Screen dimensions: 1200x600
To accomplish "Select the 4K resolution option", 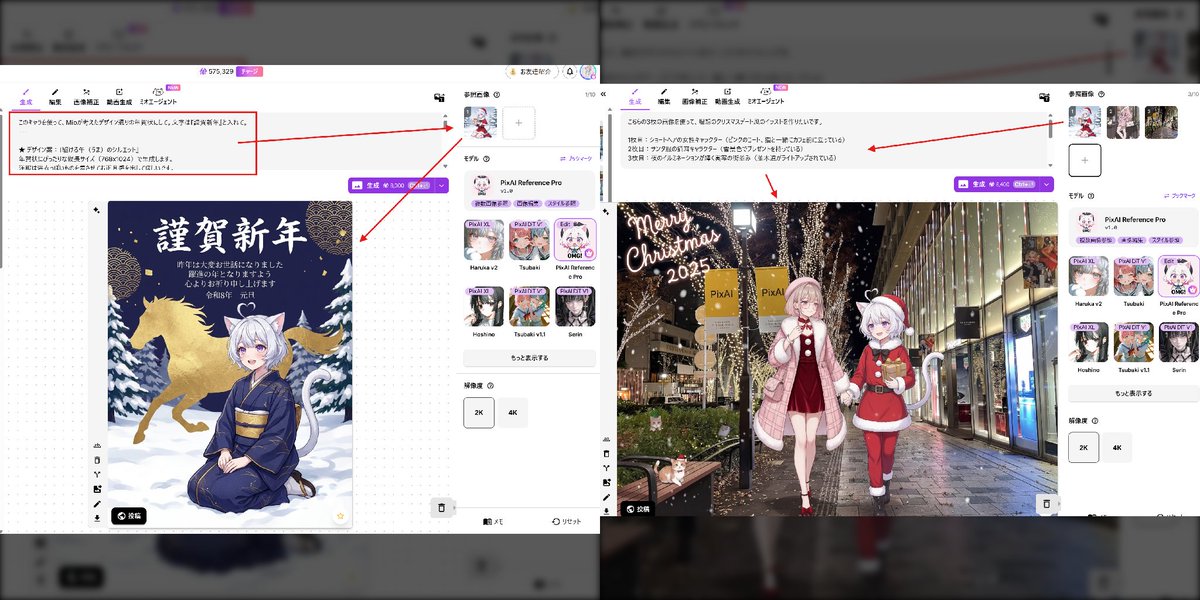I will 513,412.
